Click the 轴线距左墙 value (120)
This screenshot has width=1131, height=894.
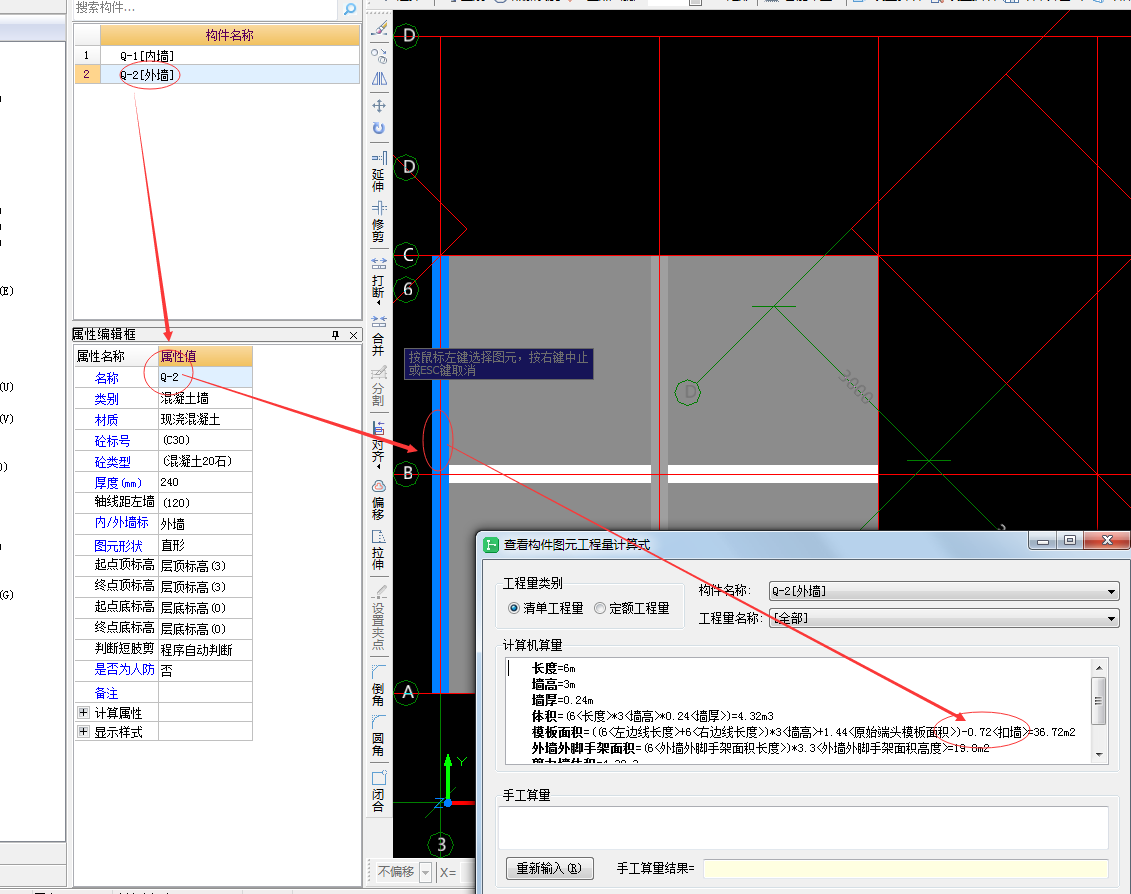[x=205, y=503]
